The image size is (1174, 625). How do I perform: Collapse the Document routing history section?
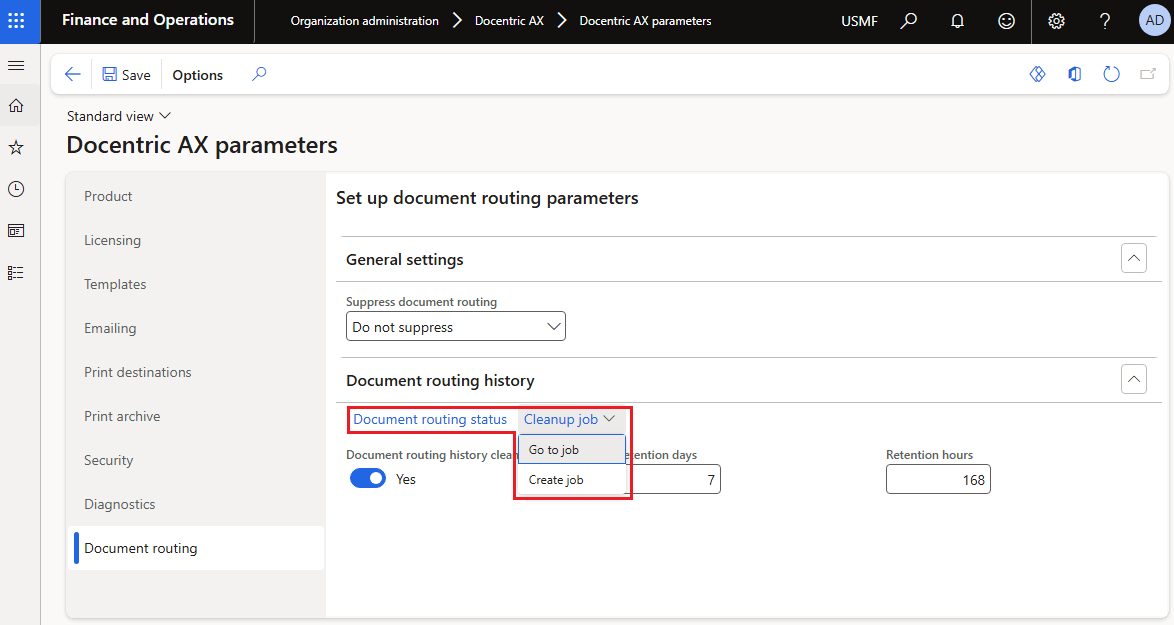1133,380
